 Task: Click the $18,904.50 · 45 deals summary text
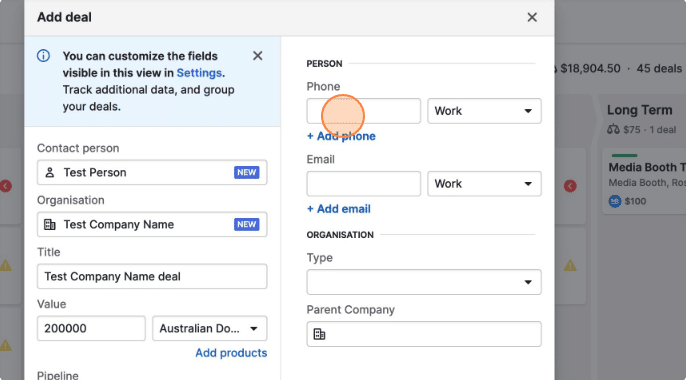621,69
